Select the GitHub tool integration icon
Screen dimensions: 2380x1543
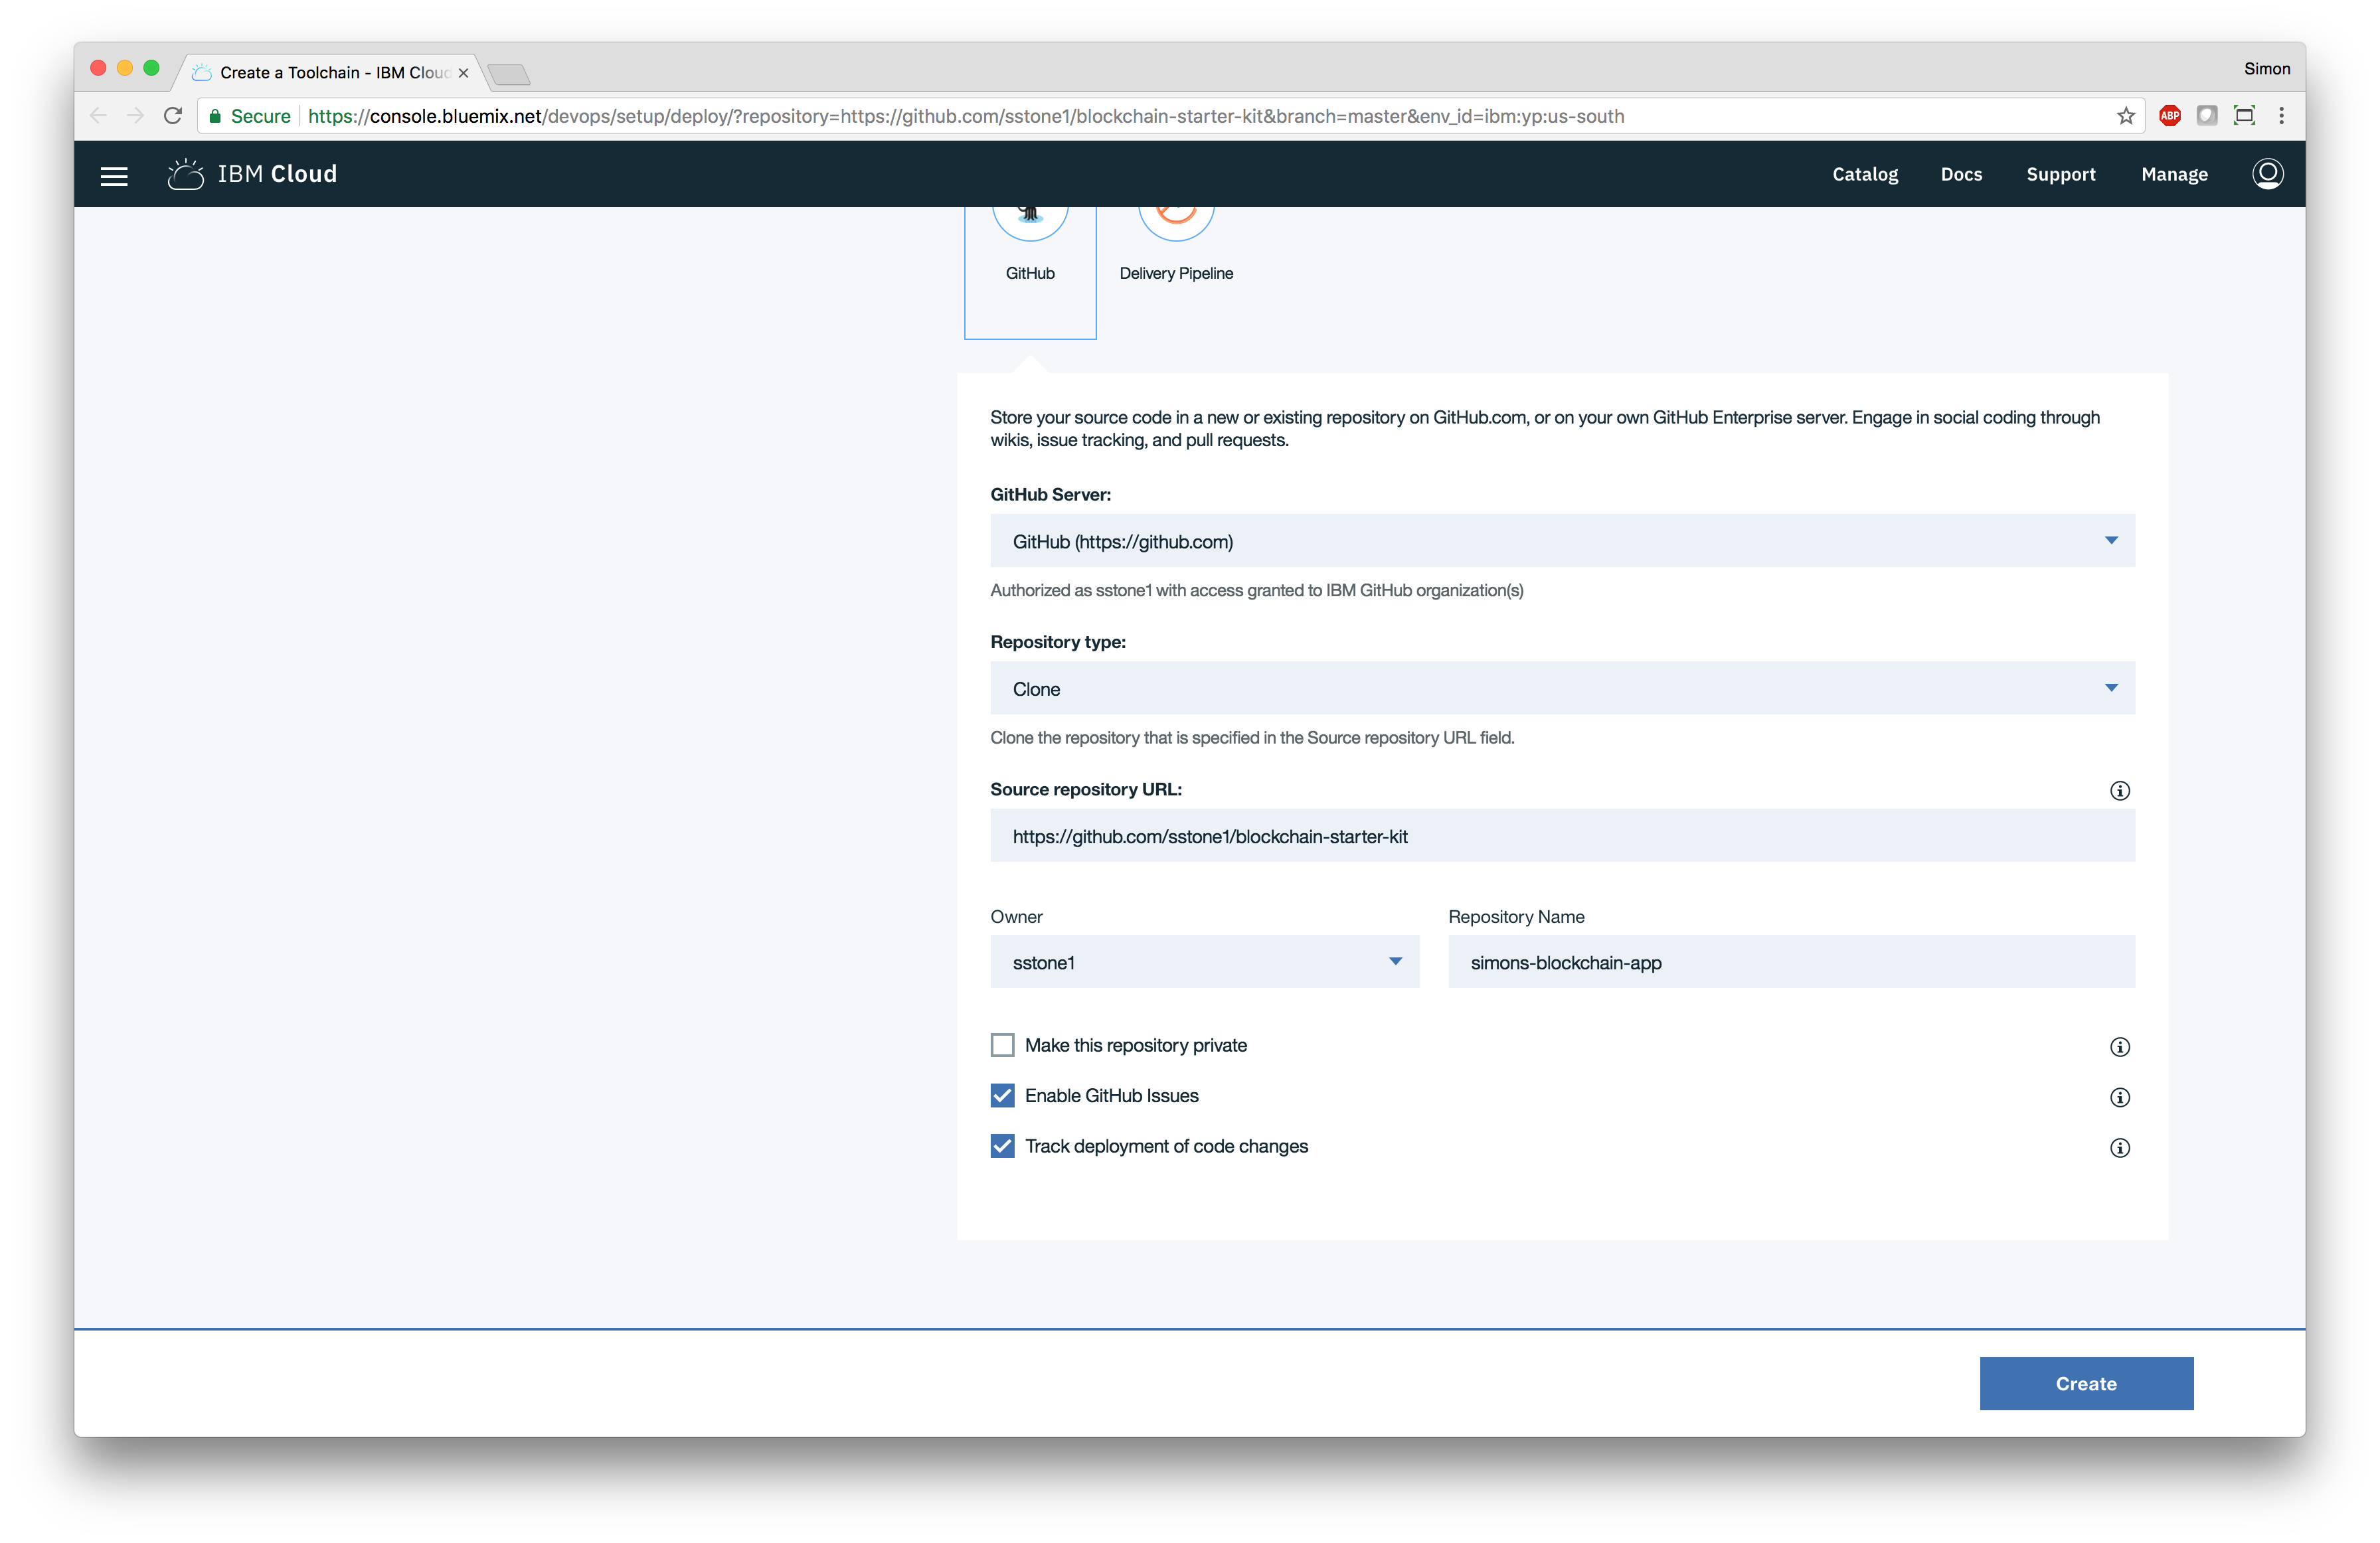click(x=1029, y=222)
